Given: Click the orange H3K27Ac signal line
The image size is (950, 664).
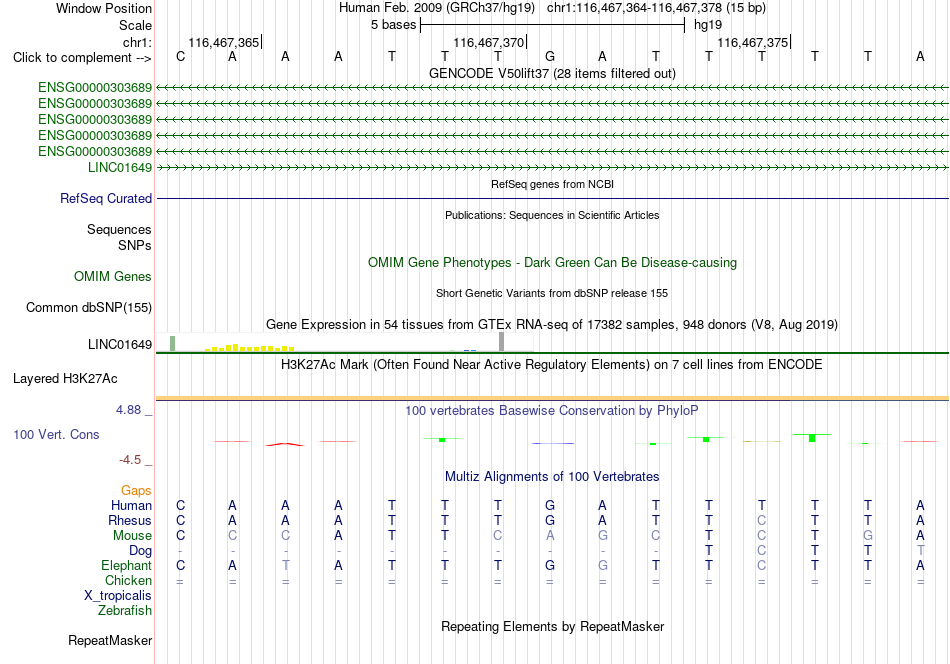Looking at the screenshot, I should (553, 398).
